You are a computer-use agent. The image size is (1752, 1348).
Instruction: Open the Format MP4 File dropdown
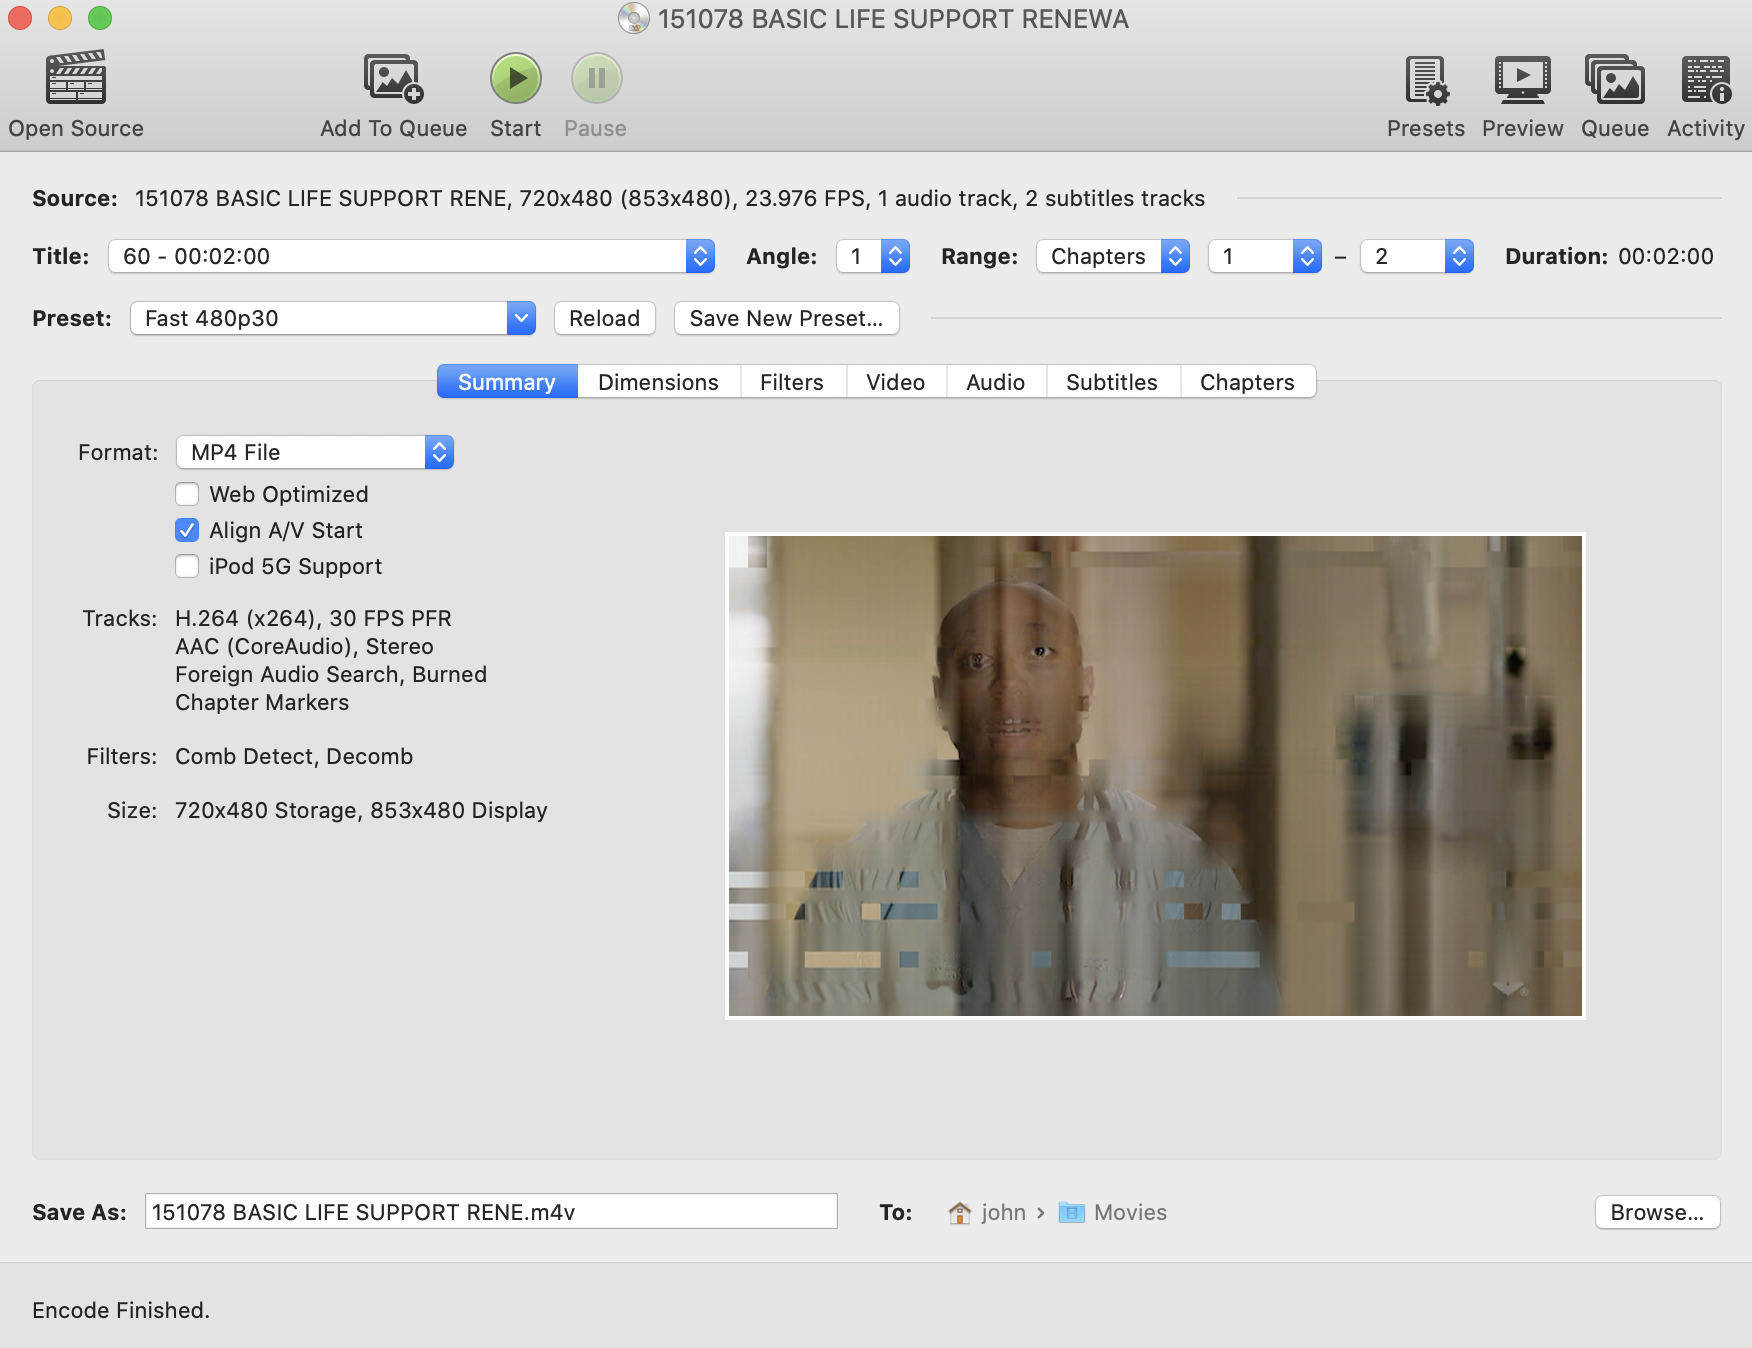[315, 452]
